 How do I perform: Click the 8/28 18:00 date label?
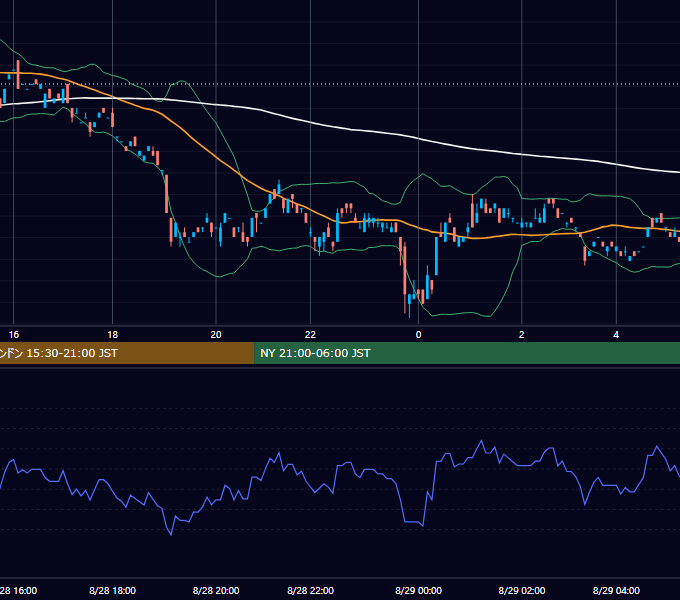[x=112, y=590]
